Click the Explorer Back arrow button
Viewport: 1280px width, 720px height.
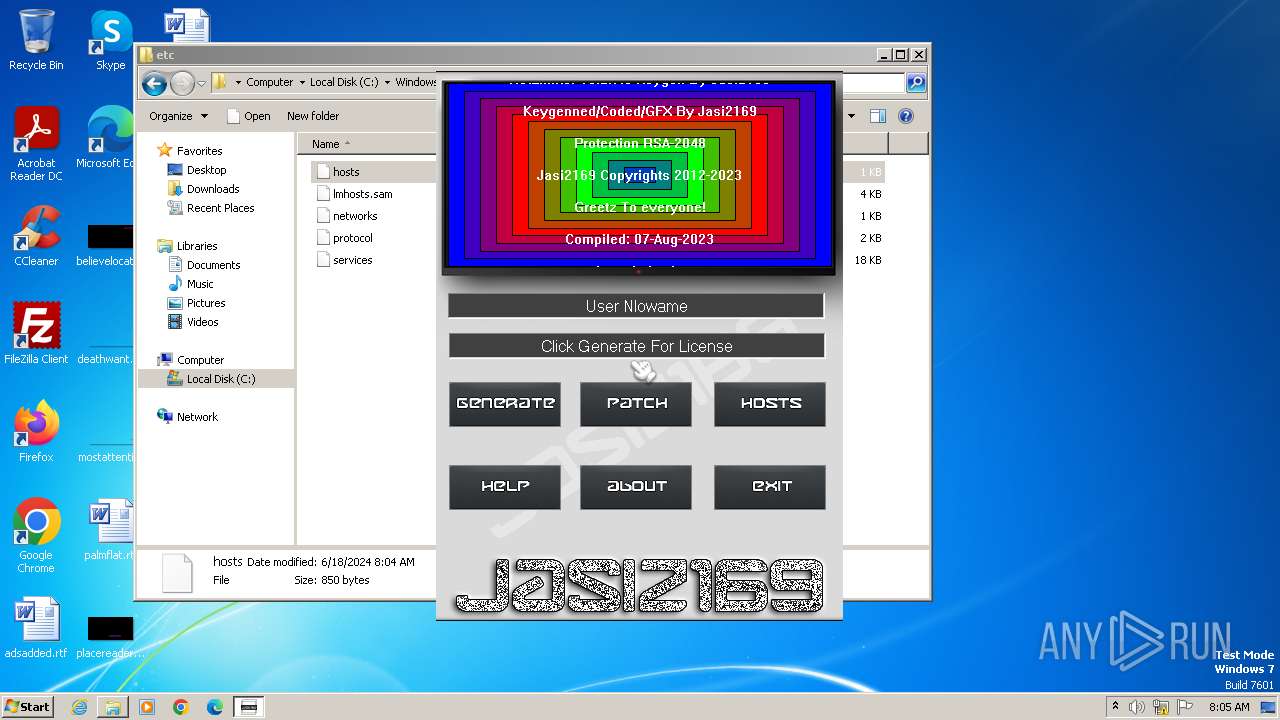[x=154, y=83]
